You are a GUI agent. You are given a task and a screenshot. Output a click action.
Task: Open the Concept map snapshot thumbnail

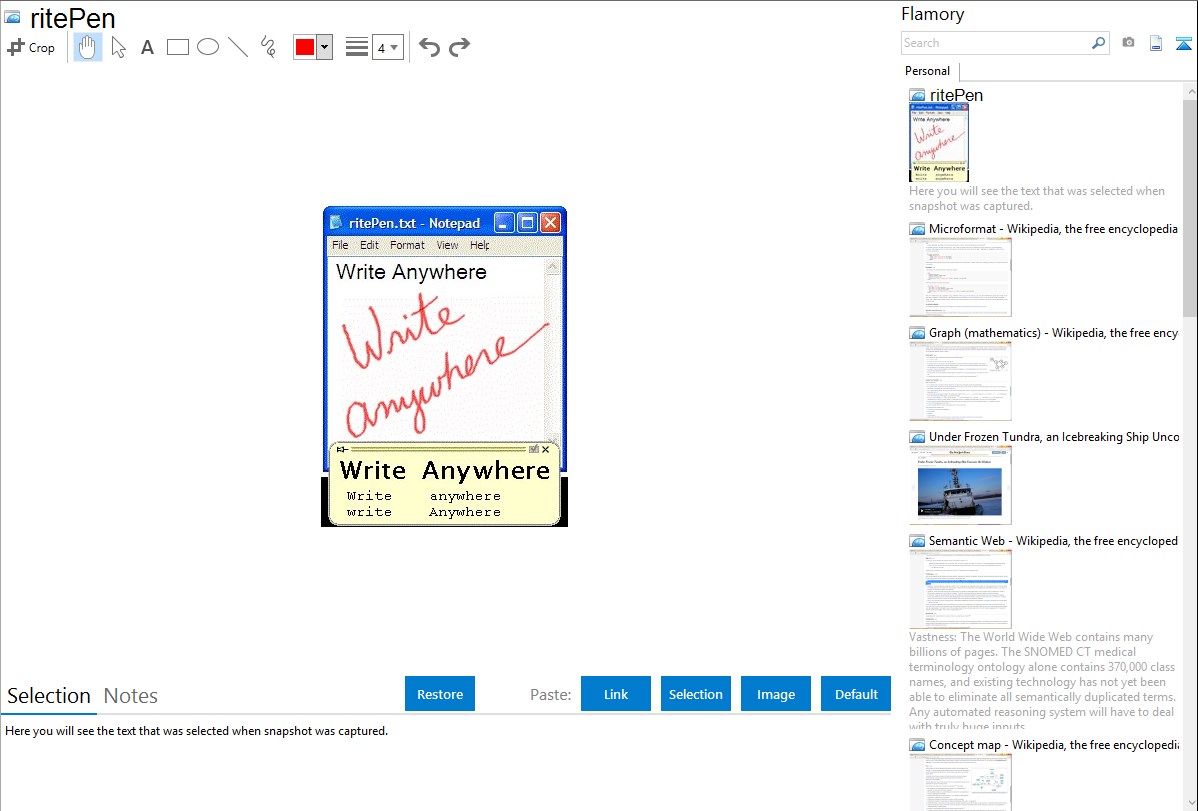tap(960, 782)
